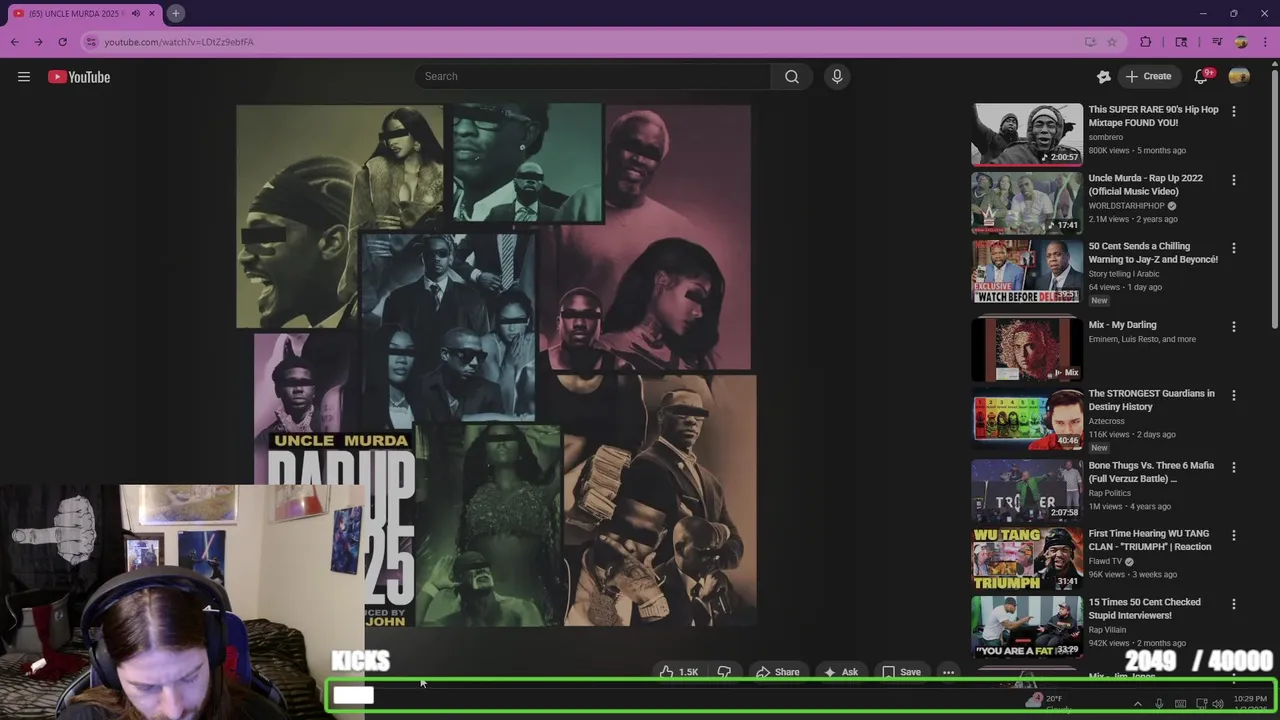Viewport: 1280px width, 720px height.
Task: Open the YouTube account avatar menu
Action: [x=1239, y=77]
